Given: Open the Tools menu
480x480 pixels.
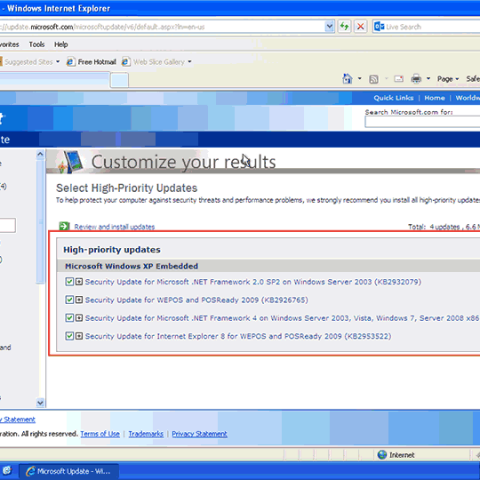Looking at the screenshot, I should pos(37,44).
